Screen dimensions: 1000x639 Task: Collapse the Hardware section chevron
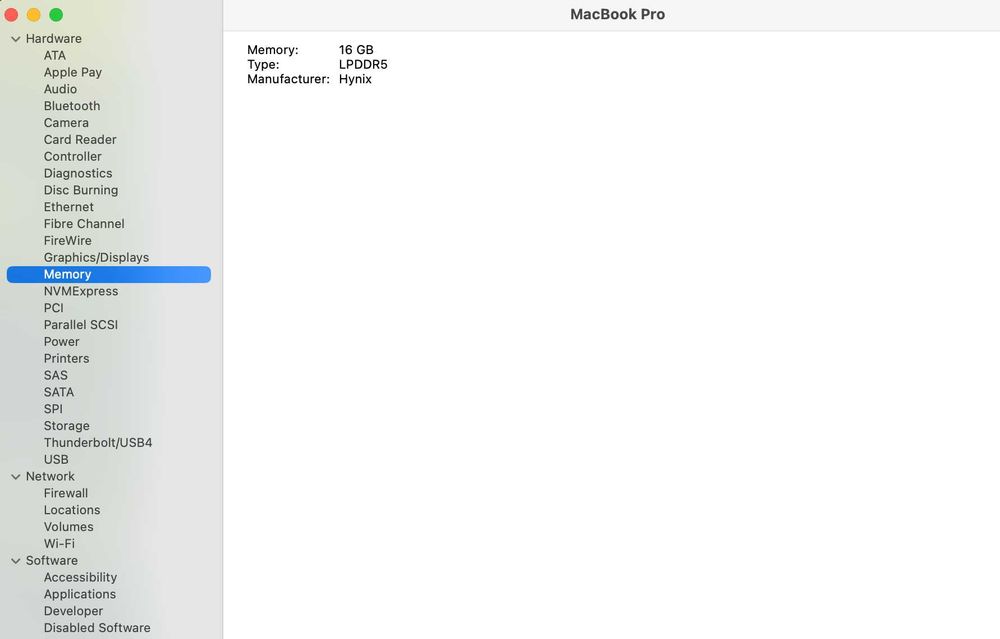click(16, 39)
